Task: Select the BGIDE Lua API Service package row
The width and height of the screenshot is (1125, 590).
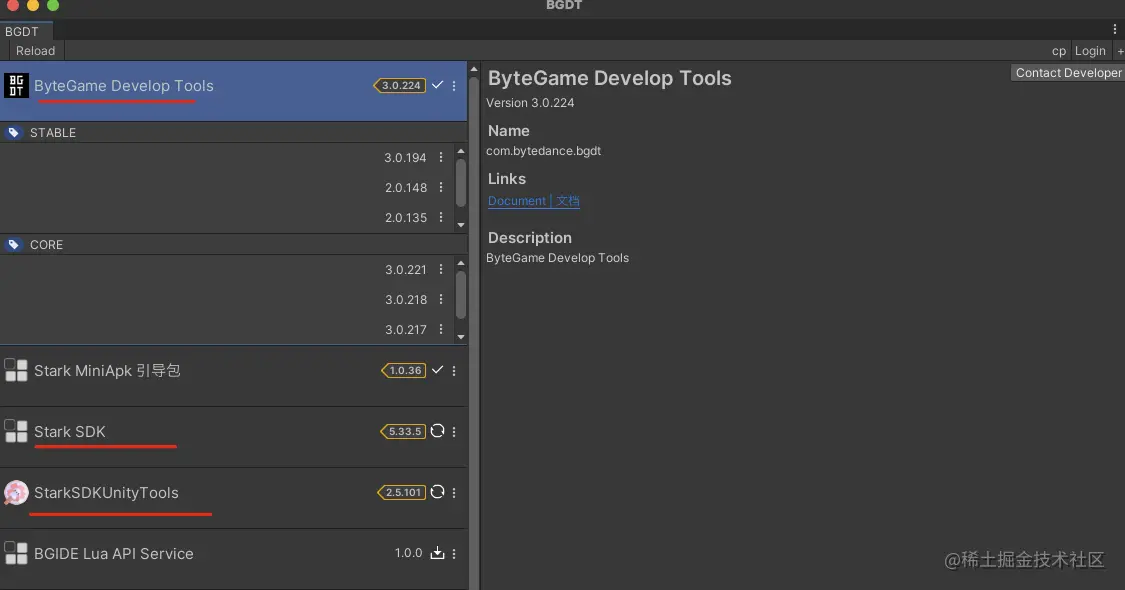Action: tap(233, 559)
